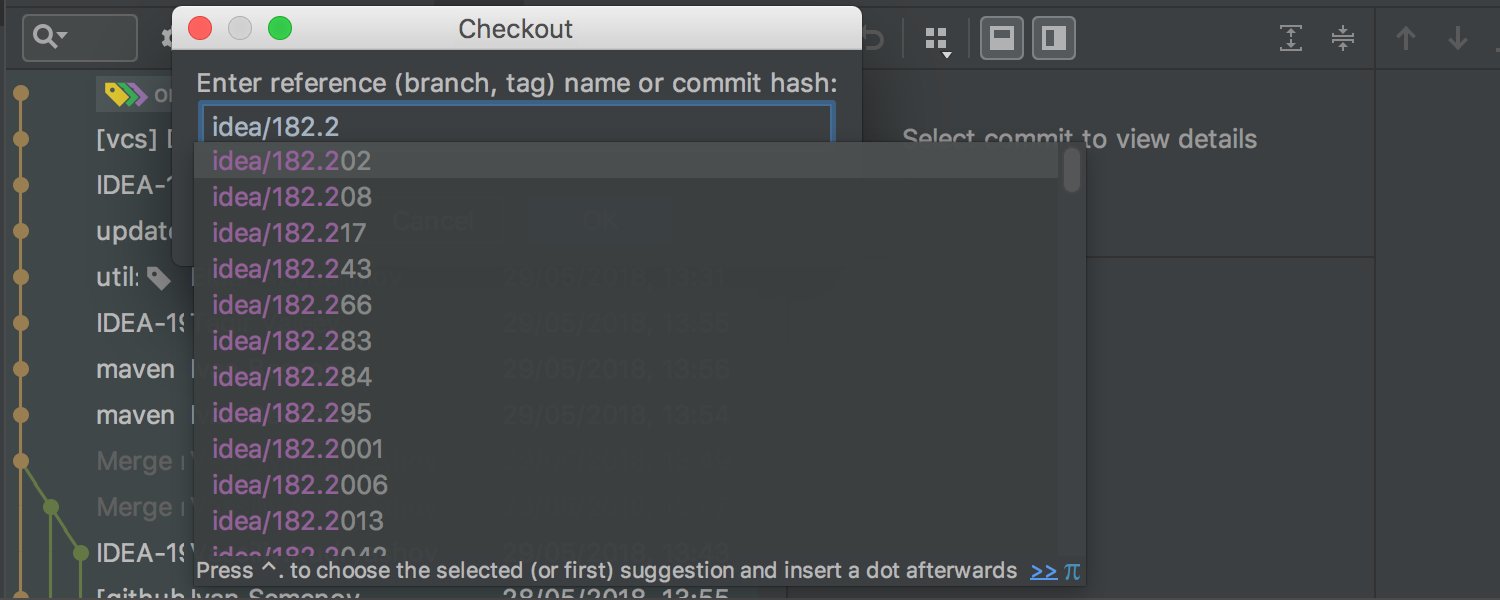Click the colored branch labels icon
1500x600 pixels.
coord(126,95)
